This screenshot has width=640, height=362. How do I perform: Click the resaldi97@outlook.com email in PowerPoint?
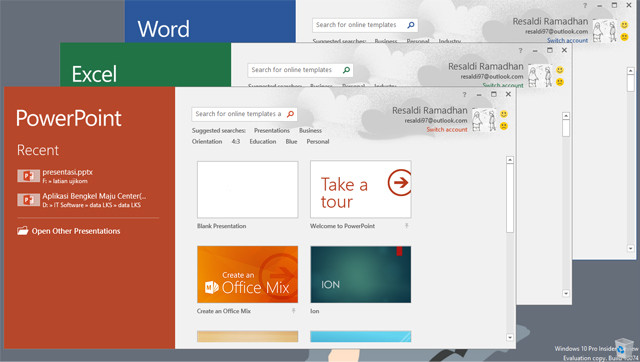coord(436,121)
